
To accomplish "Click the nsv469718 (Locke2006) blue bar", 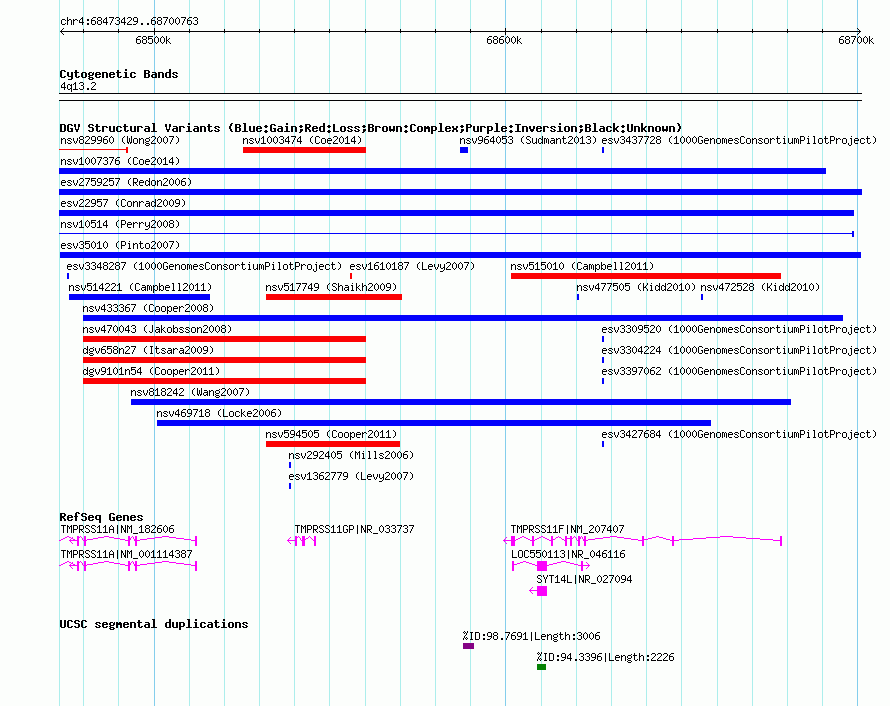I will point(434,423).
